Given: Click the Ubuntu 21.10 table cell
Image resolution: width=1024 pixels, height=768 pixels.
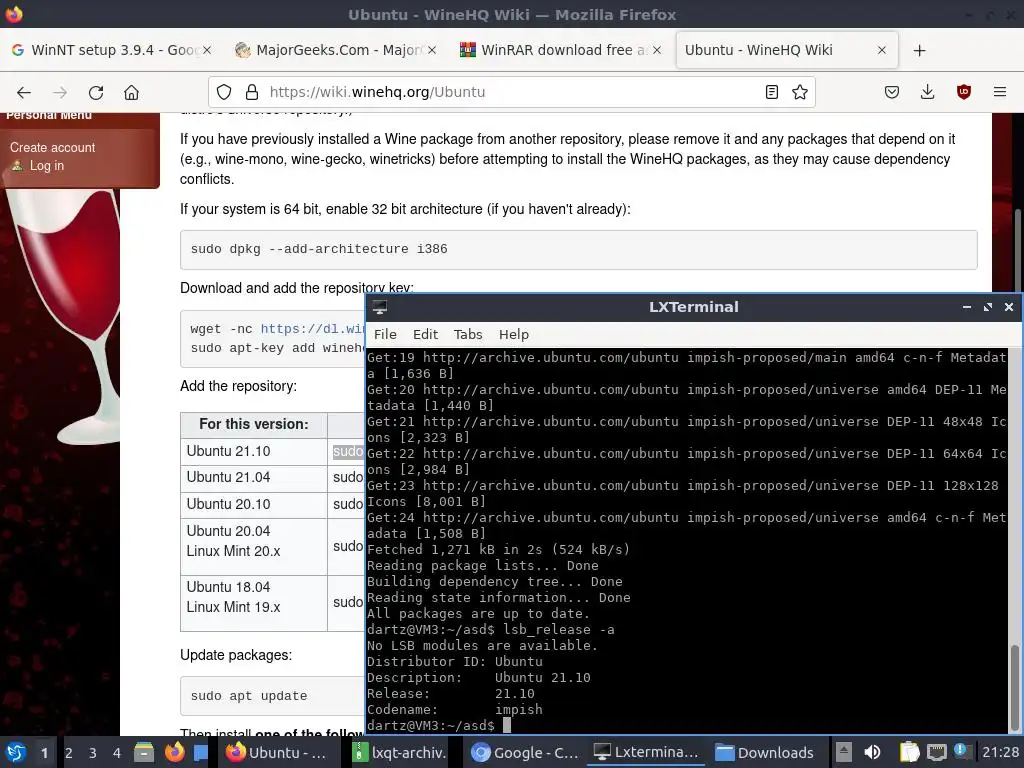Looking at the screenshot, I should click(253, 451).
